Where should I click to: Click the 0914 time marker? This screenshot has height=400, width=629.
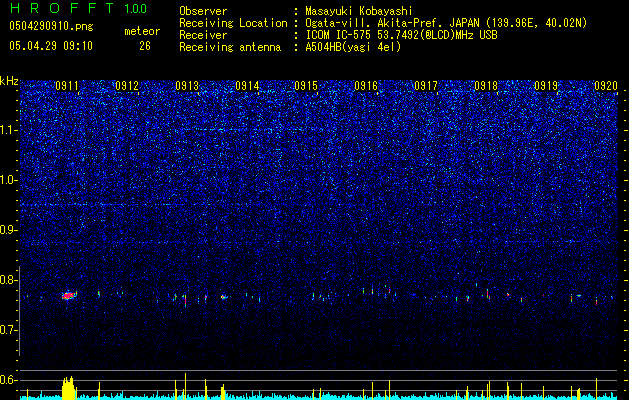click(247, 86)
